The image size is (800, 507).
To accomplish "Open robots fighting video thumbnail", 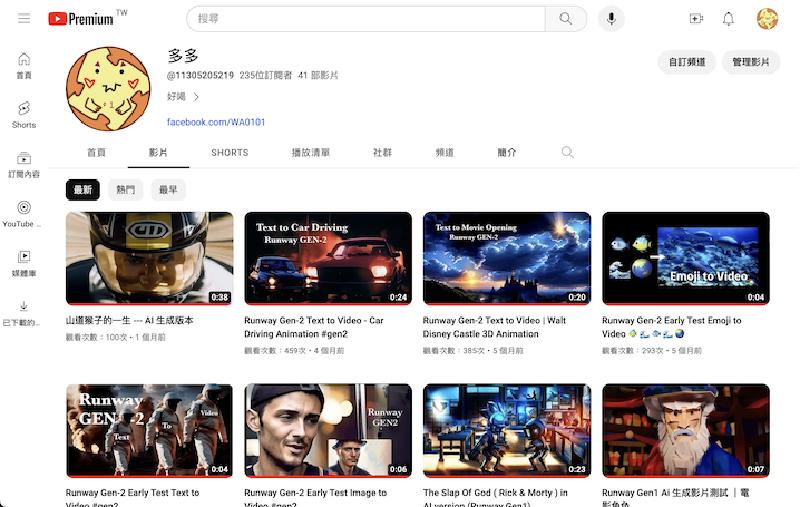I will 507,430.
